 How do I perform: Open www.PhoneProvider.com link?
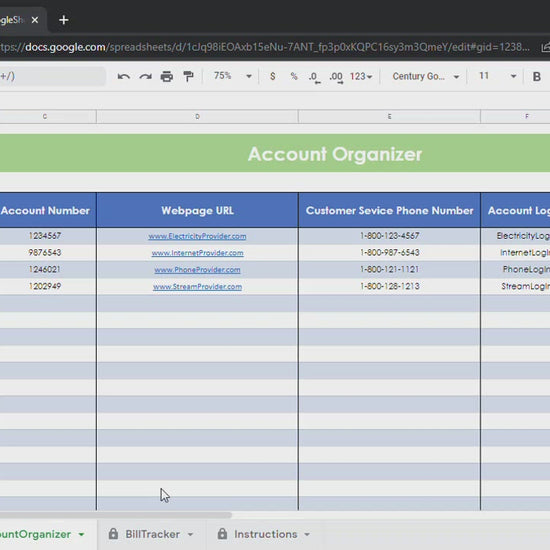[x=197, y=270]
